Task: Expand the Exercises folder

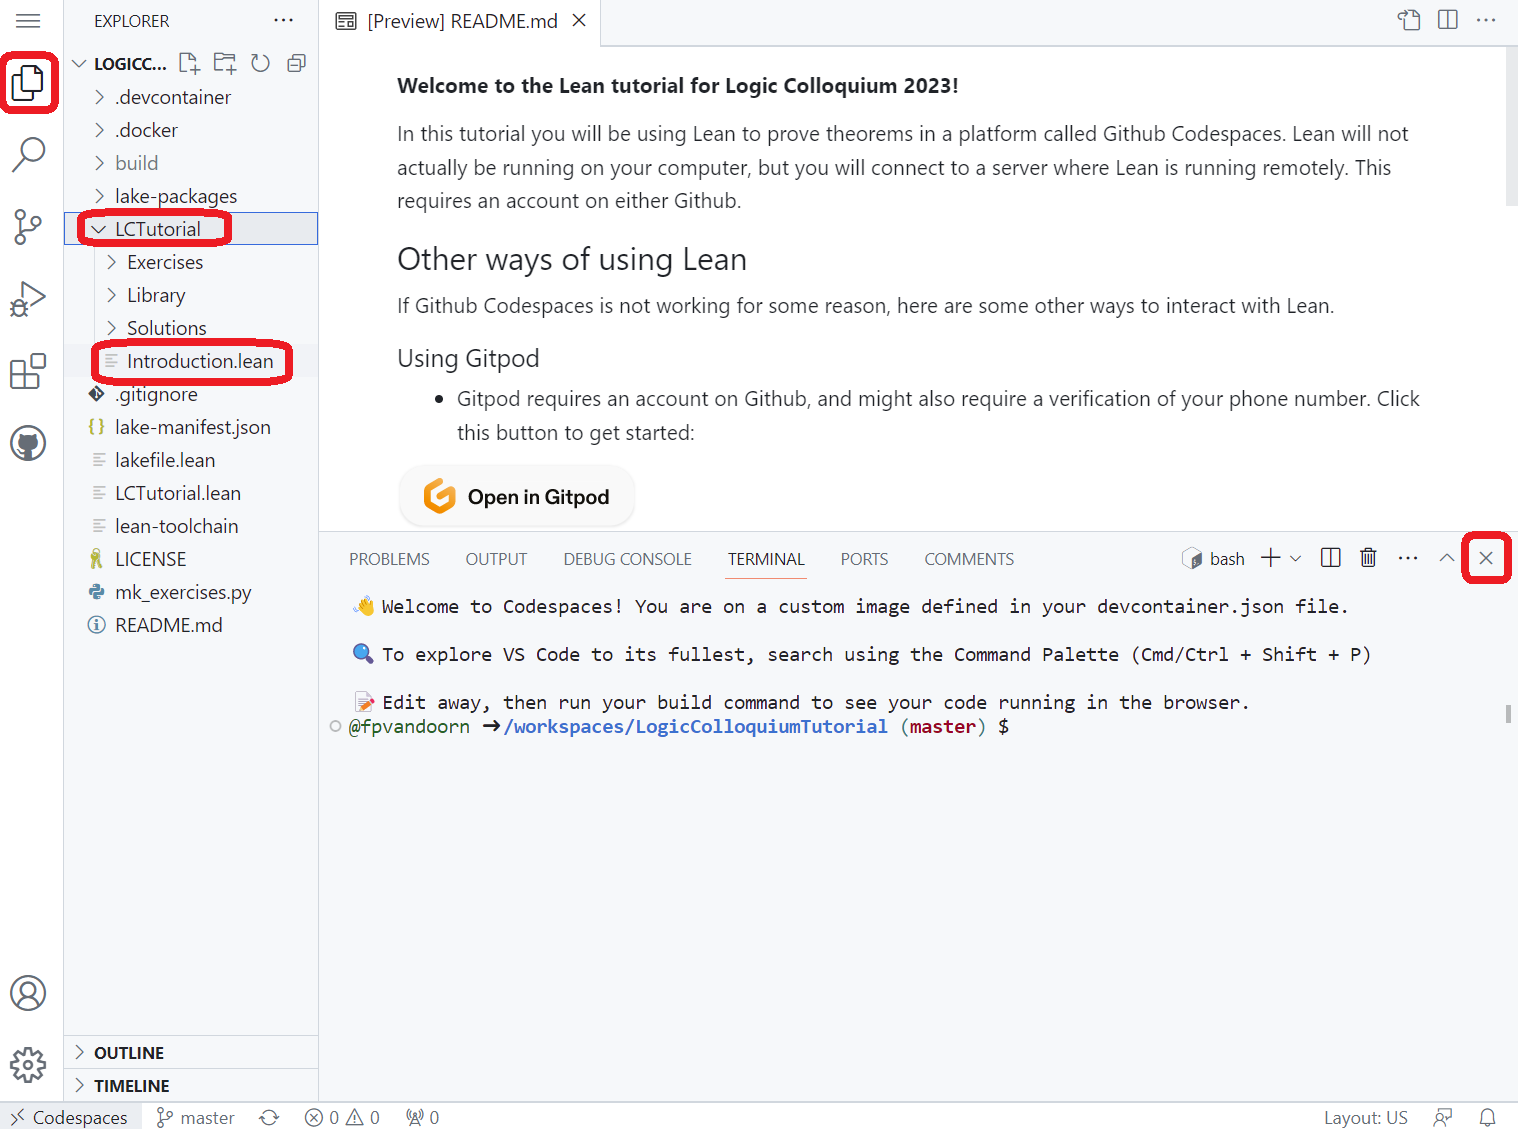Action: coord(191,262)
